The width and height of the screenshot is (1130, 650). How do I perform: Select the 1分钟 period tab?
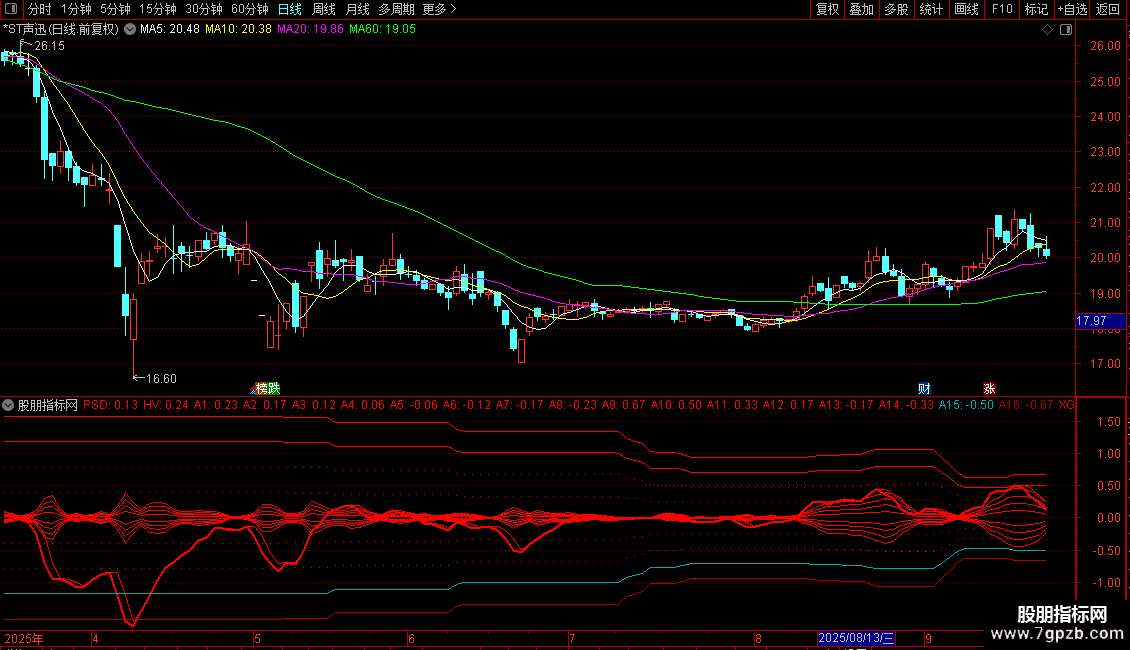click(x=76, y=9)
